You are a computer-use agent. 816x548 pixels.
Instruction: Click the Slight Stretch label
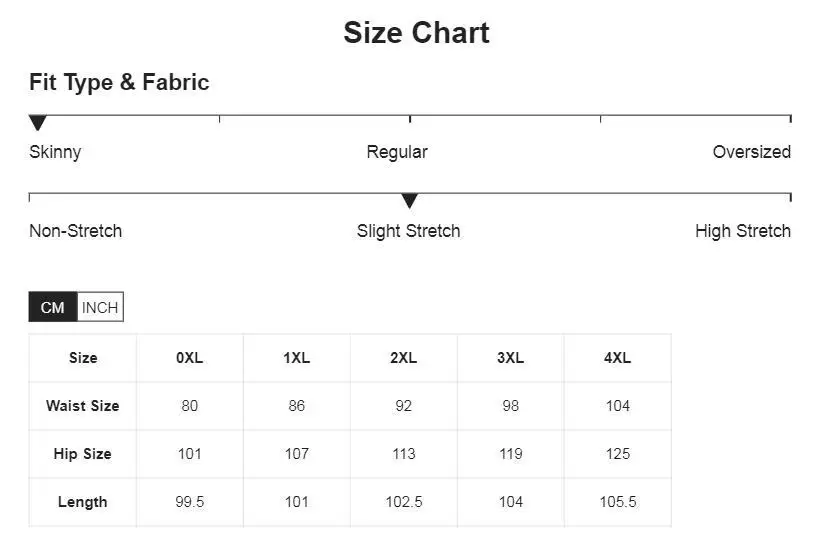coord(408,231)
